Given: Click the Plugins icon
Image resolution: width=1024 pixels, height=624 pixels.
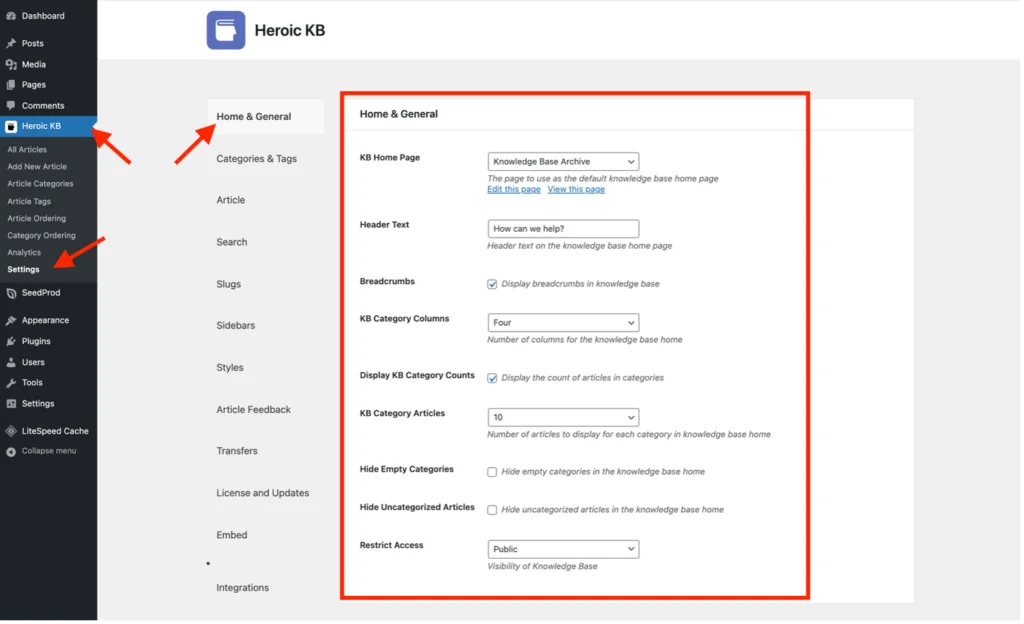Looking at the screenshot, I should [11, 341].
